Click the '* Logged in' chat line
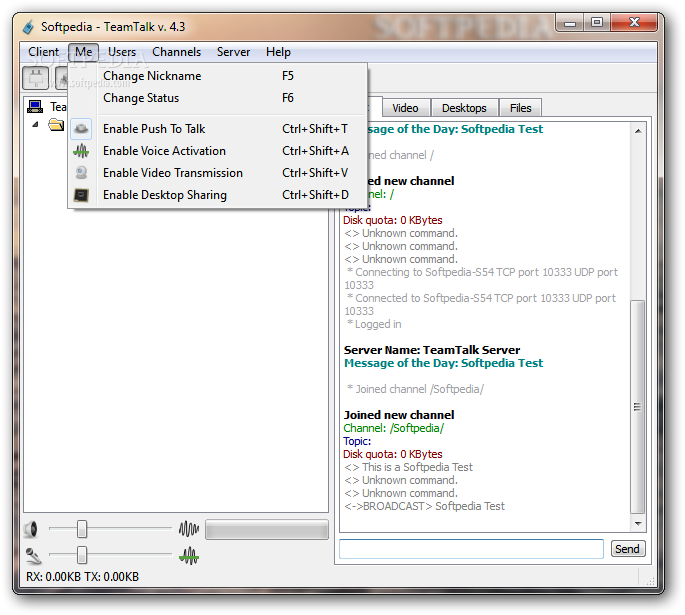The height and width of the screenshot is (615, 685). point(374,324)
